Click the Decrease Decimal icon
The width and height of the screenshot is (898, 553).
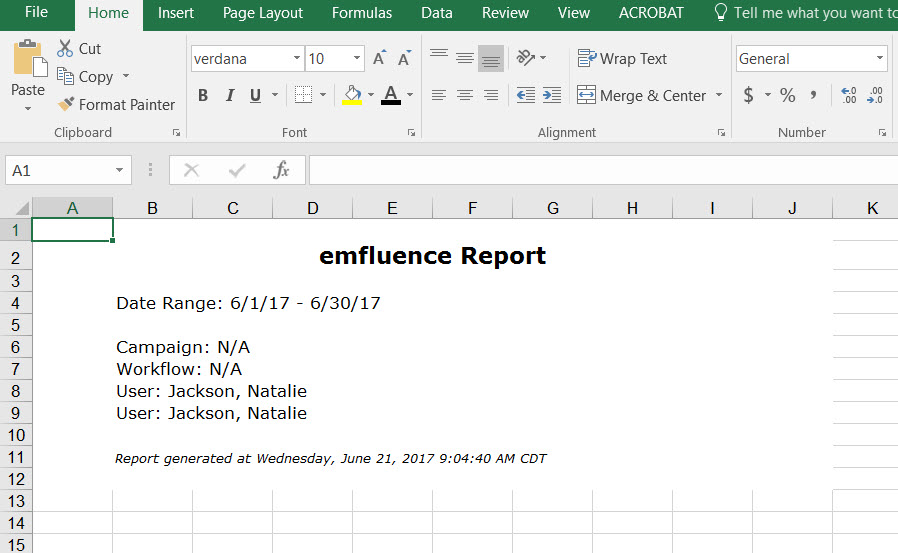[875, 95]
